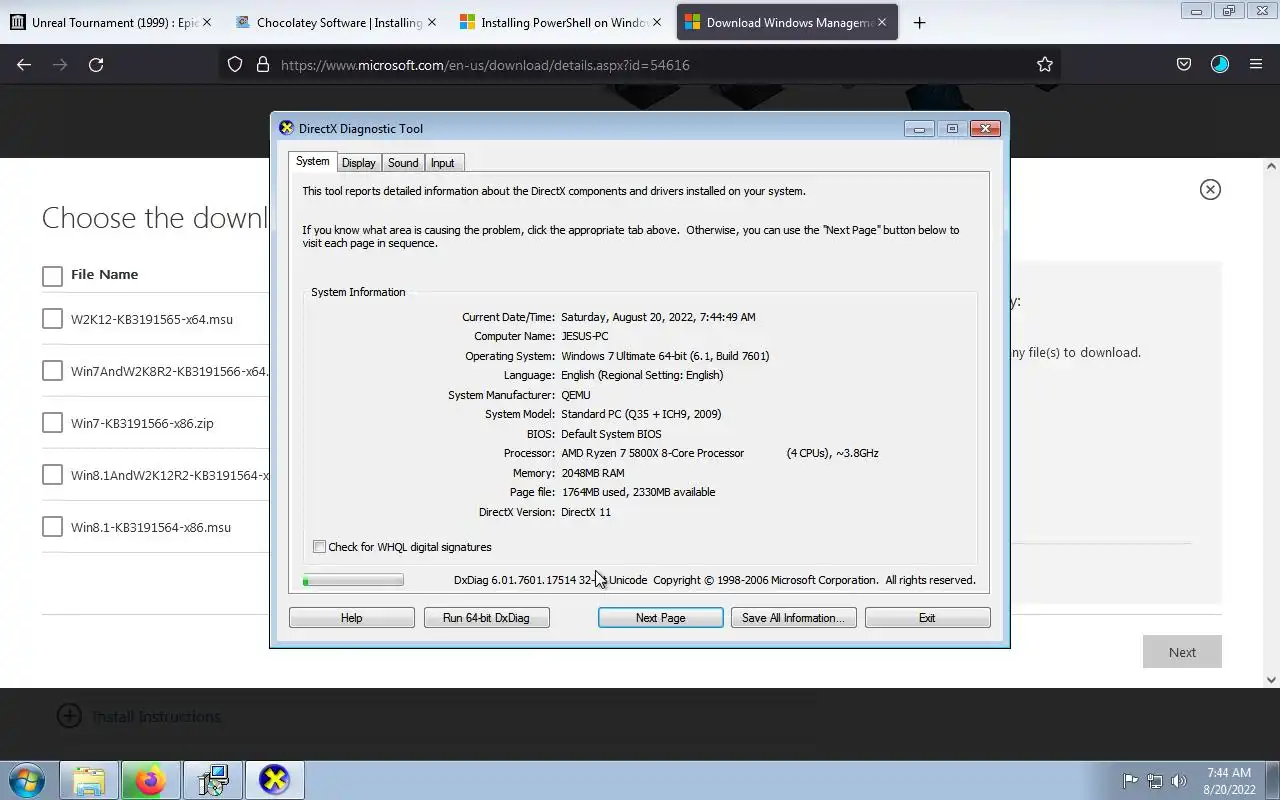Check the Win8.1-KB3191564-x86.msu file
1280x800 pixels.
tap(52, 527)
